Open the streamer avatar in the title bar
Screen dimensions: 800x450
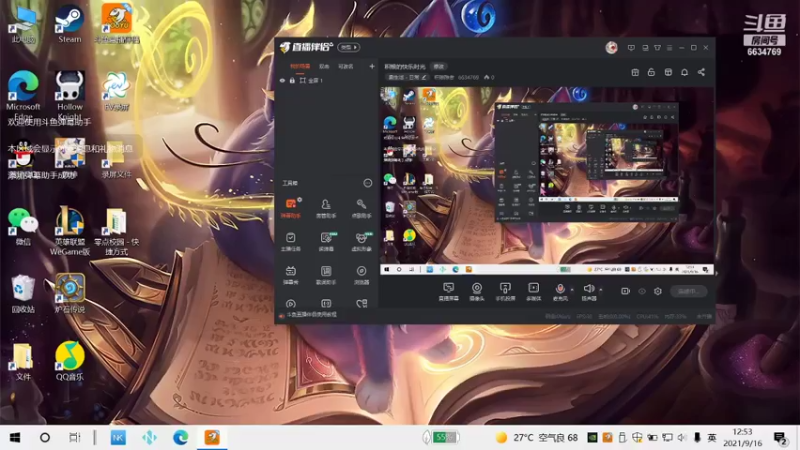[611, 47]
